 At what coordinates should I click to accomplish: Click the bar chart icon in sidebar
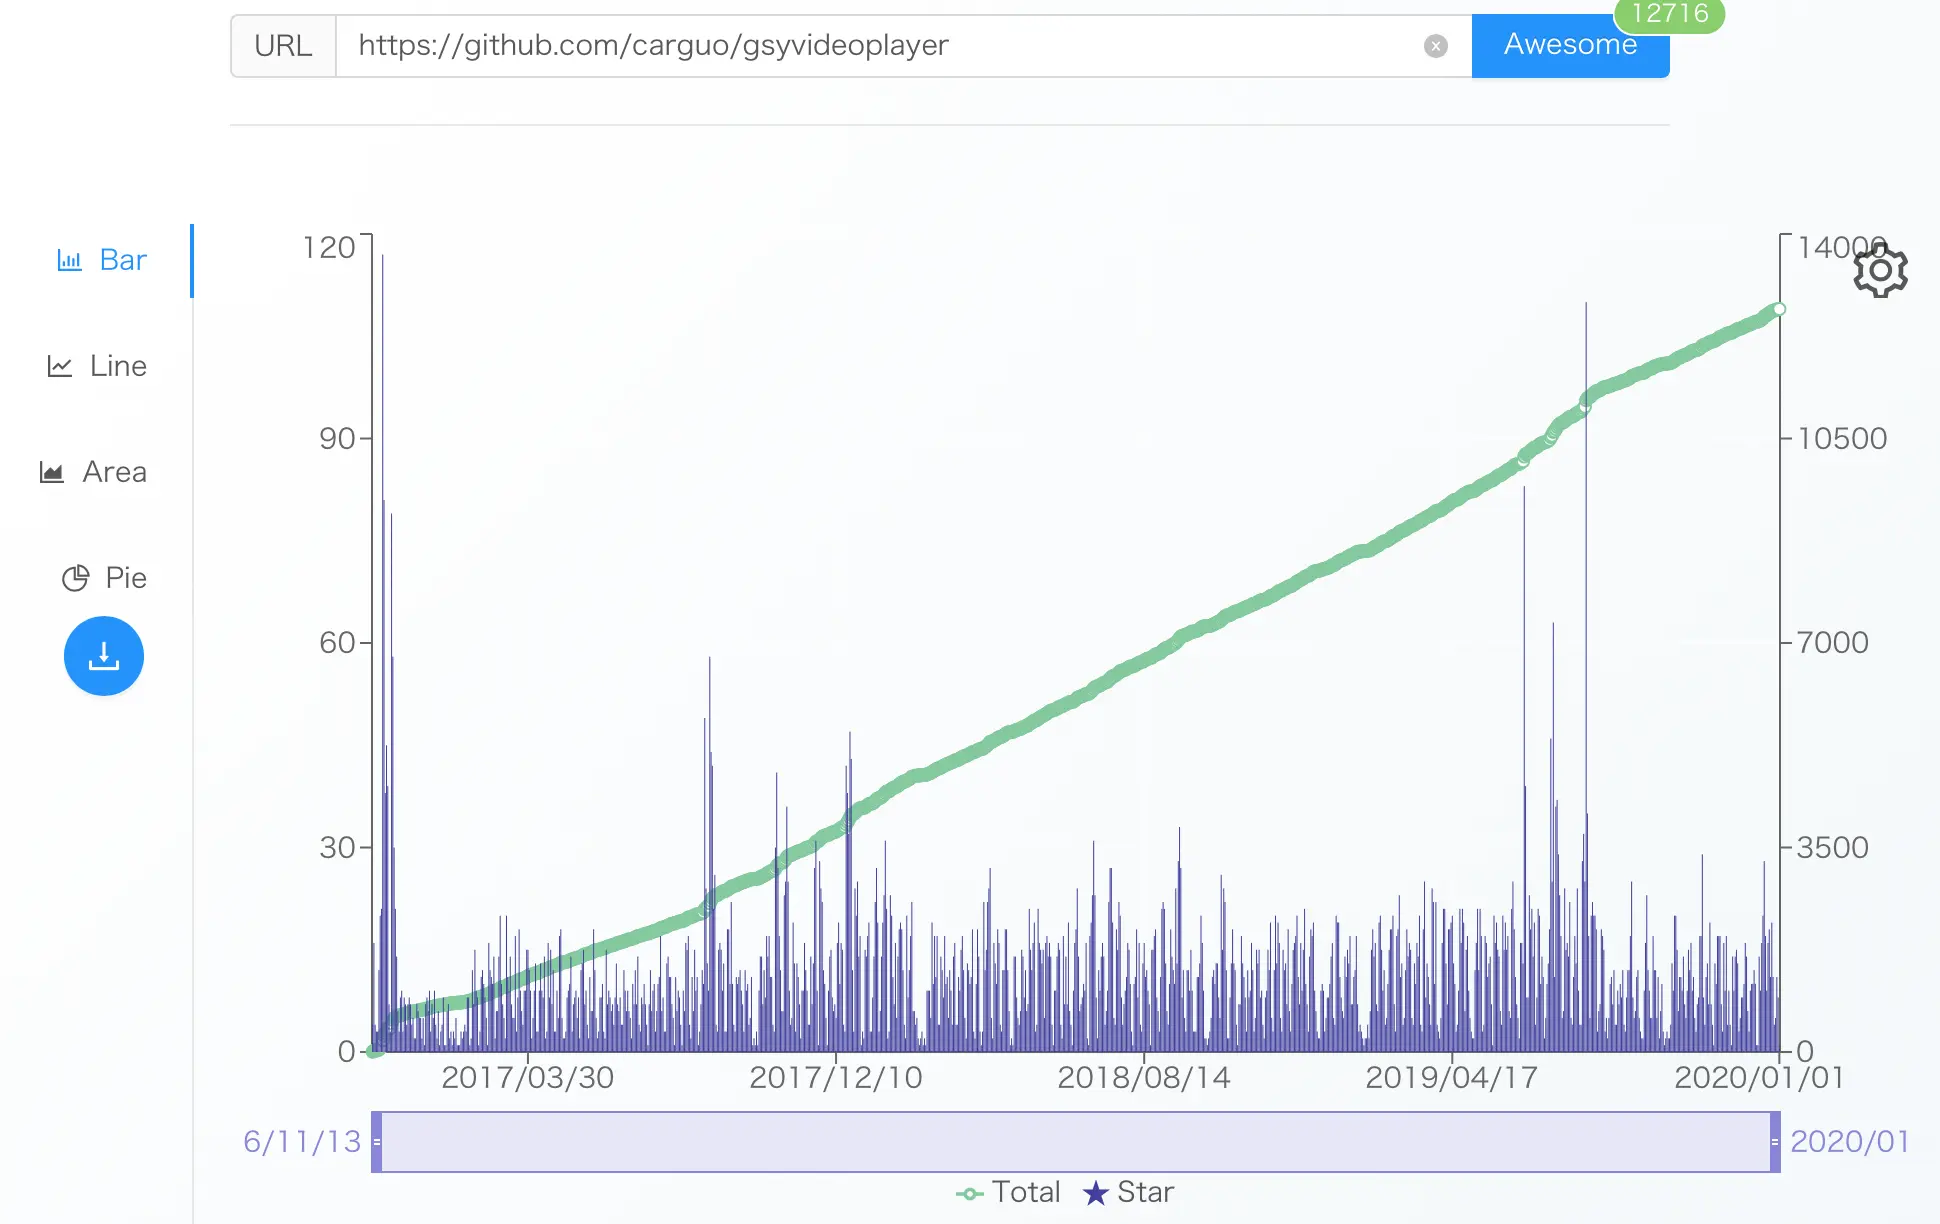click(x=69, y=261)
